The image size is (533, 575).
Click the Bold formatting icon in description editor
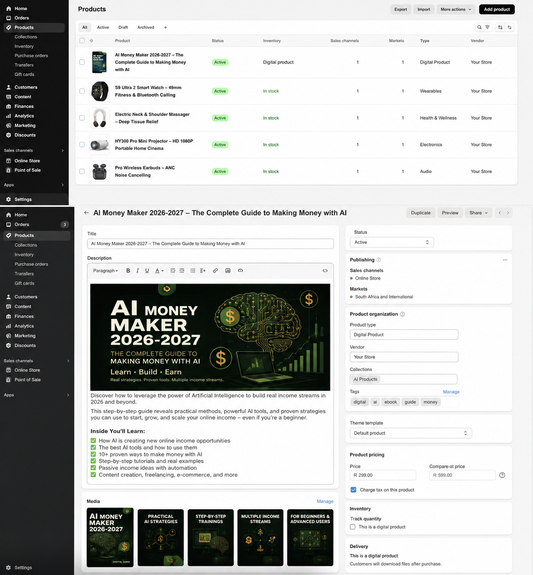point(128,271)
